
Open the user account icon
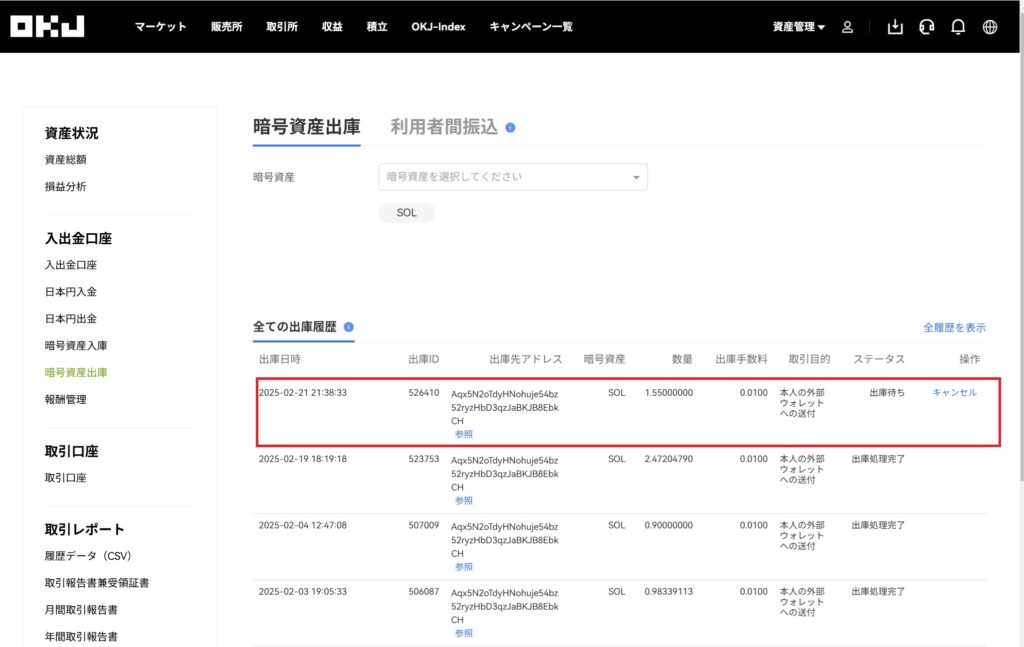(x=847, y=27)
